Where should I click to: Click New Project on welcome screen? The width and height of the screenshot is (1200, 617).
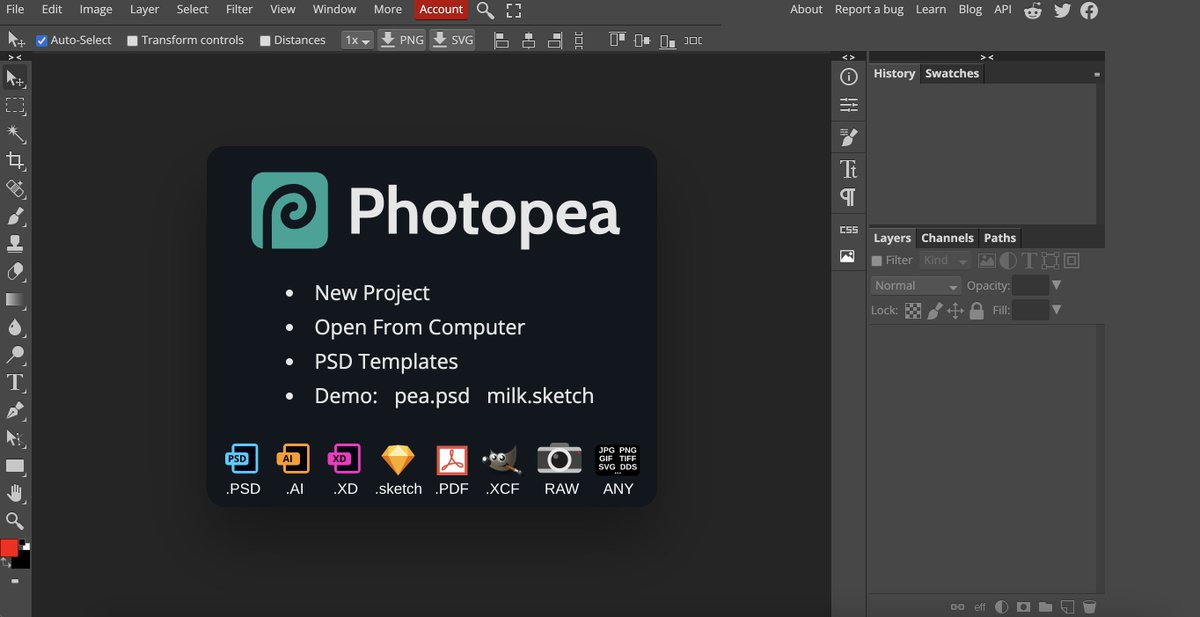(x=372, y=293)
